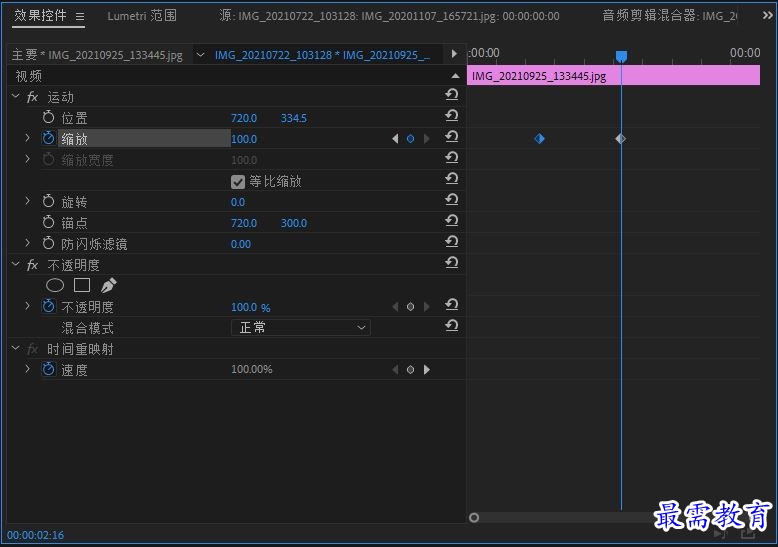The width and height of the screenshot is (778, 547).
Task: Edit the 位置 Y value 334.5
Action: point(294,118)
